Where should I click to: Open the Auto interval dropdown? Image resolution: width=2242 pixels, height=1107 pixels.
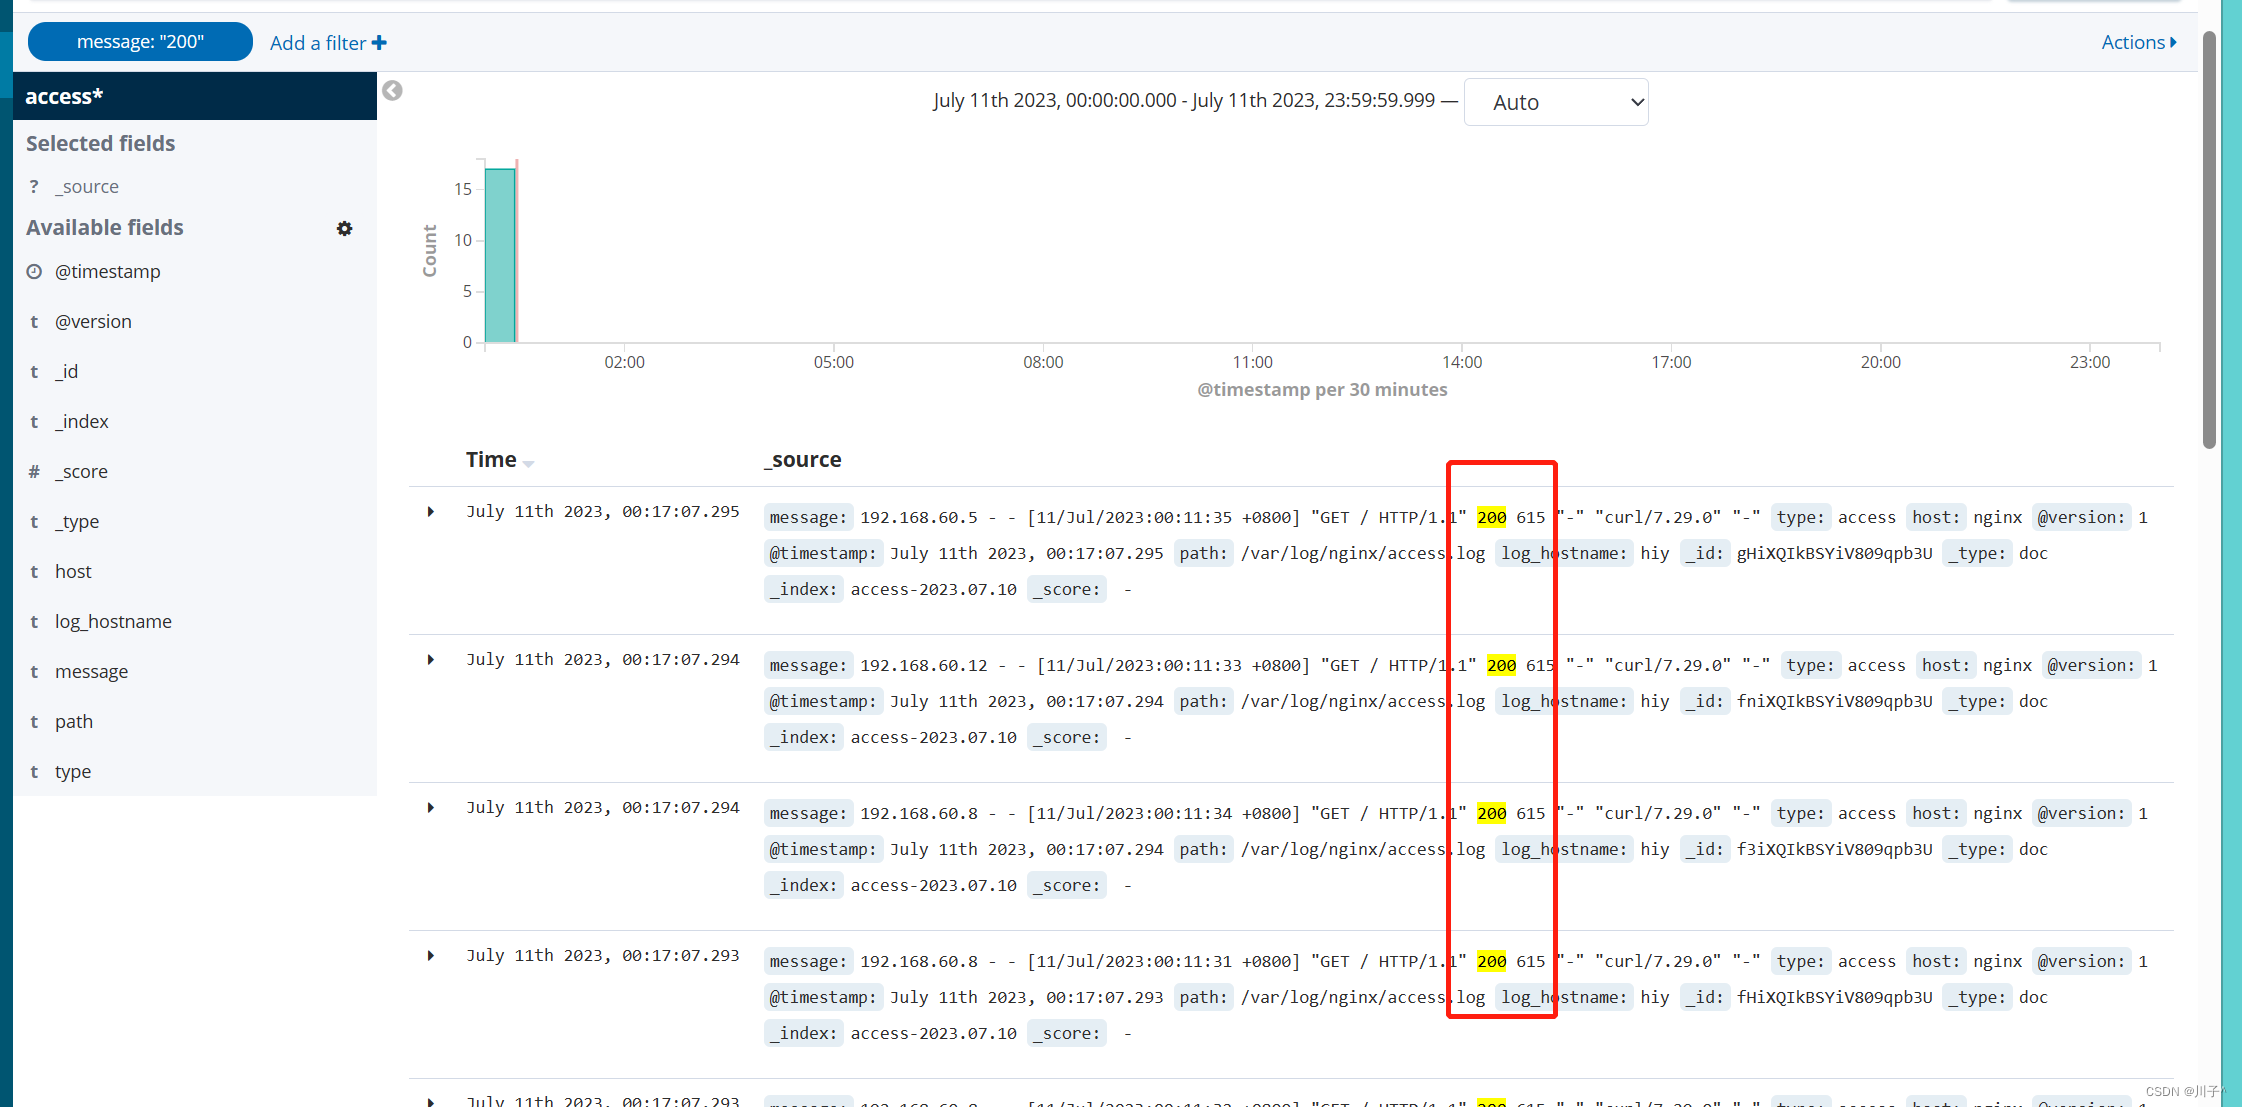(1555, 102)
